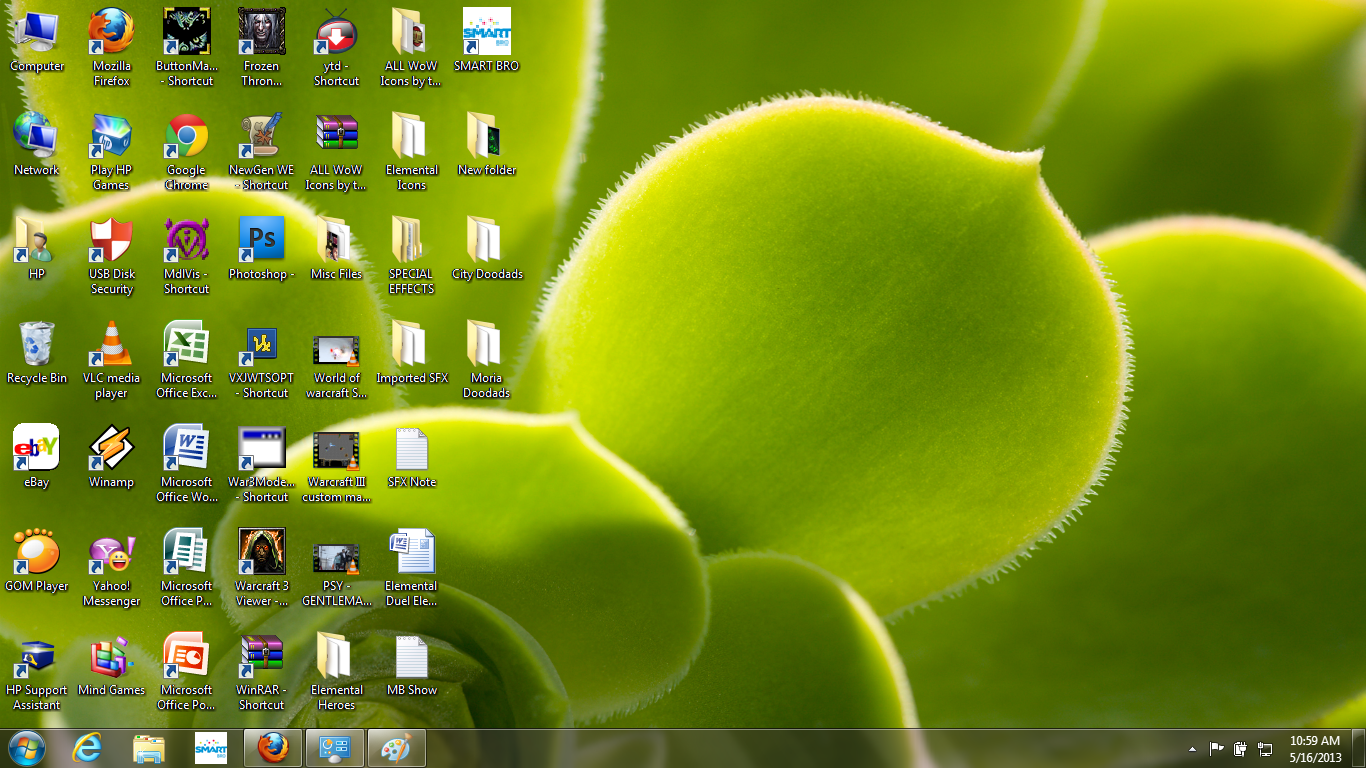Select the ButtonMa... shortcut icon
This screenshot has width=1366, height=768.
[x=187, y=47]
